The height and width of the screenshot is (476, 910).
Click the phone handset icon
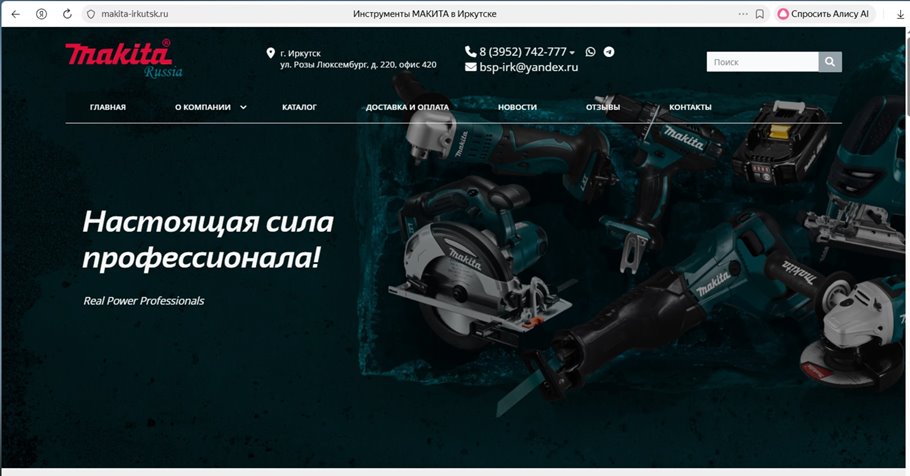coord(471,52)
